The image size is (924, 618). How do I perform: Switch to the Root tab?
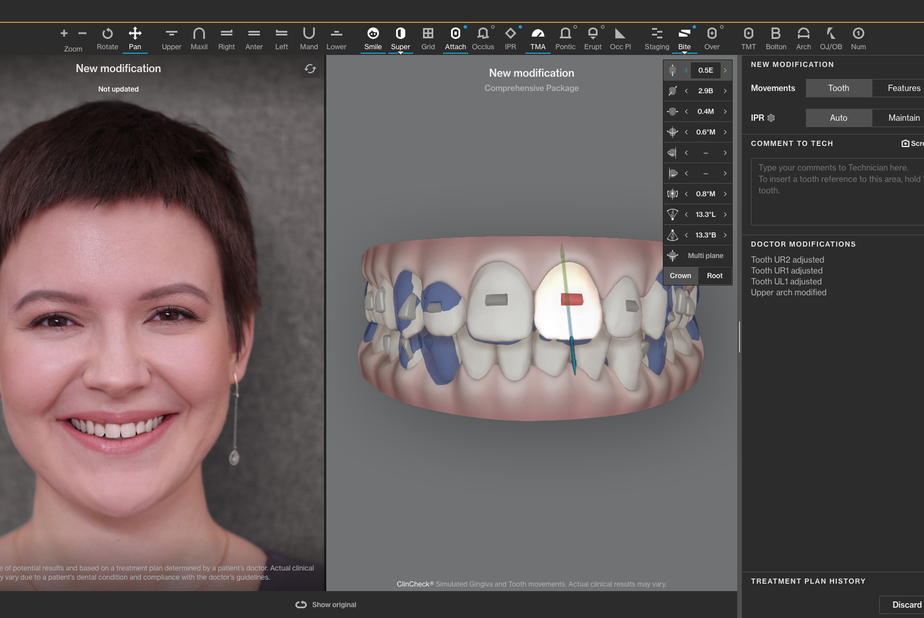point(714,276)
